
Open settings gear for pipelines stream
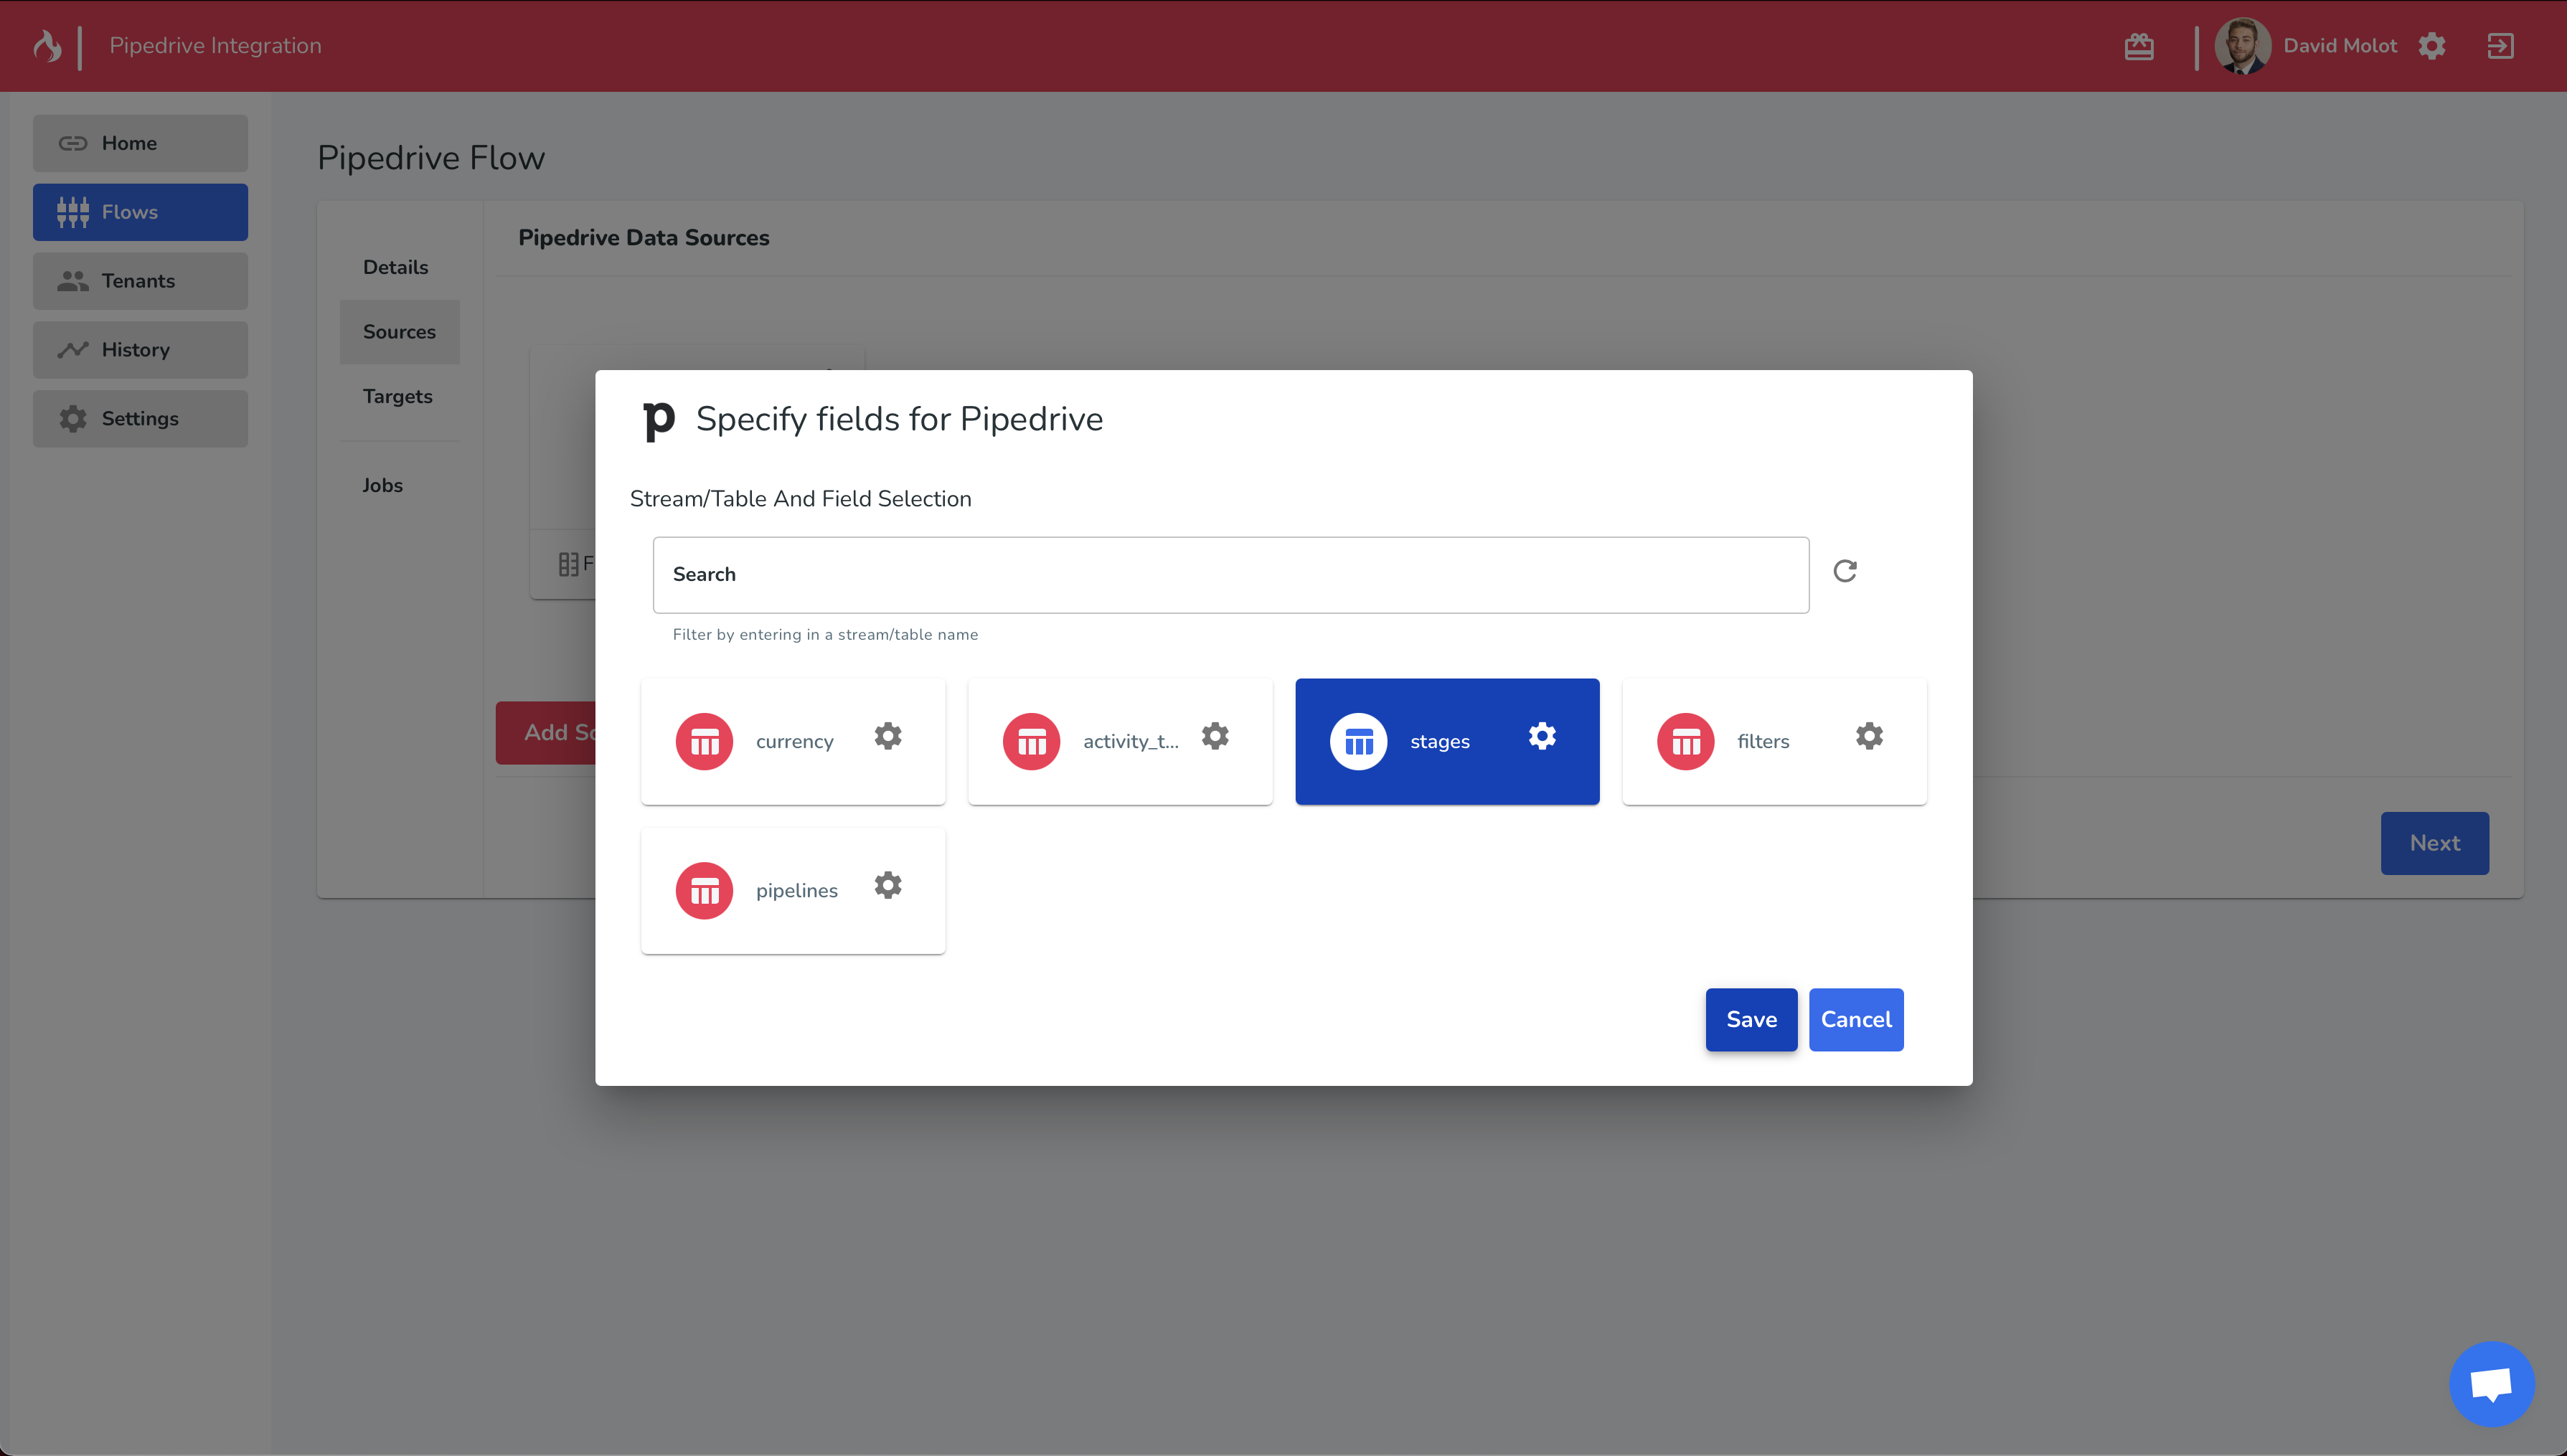point(888,885)
